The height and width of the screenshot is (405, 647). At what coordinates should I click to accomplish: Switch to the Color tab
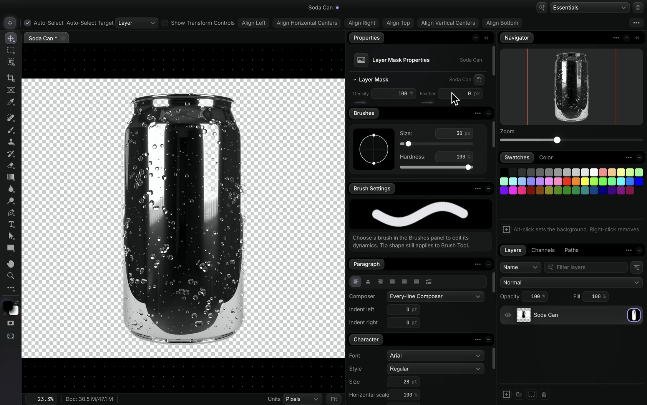click(x=545, y=157)
